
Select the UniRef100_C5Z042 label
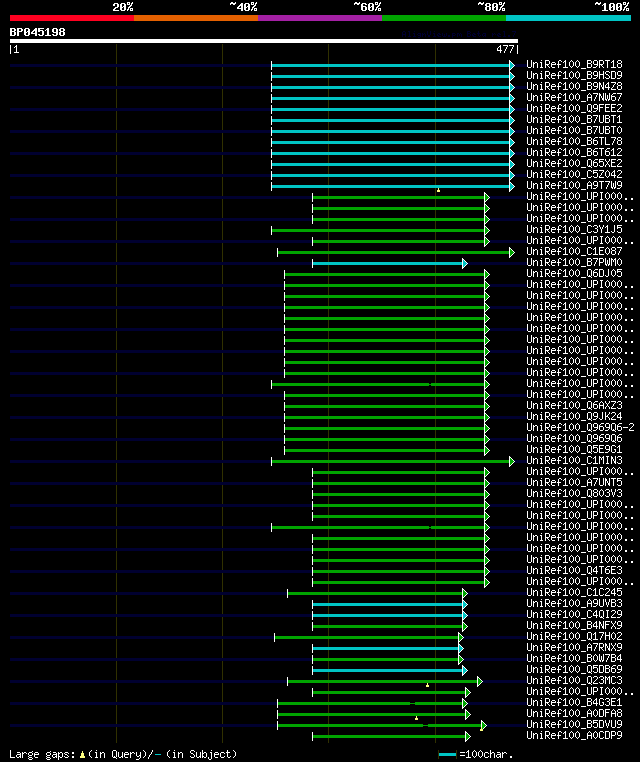tap(574, 174)
